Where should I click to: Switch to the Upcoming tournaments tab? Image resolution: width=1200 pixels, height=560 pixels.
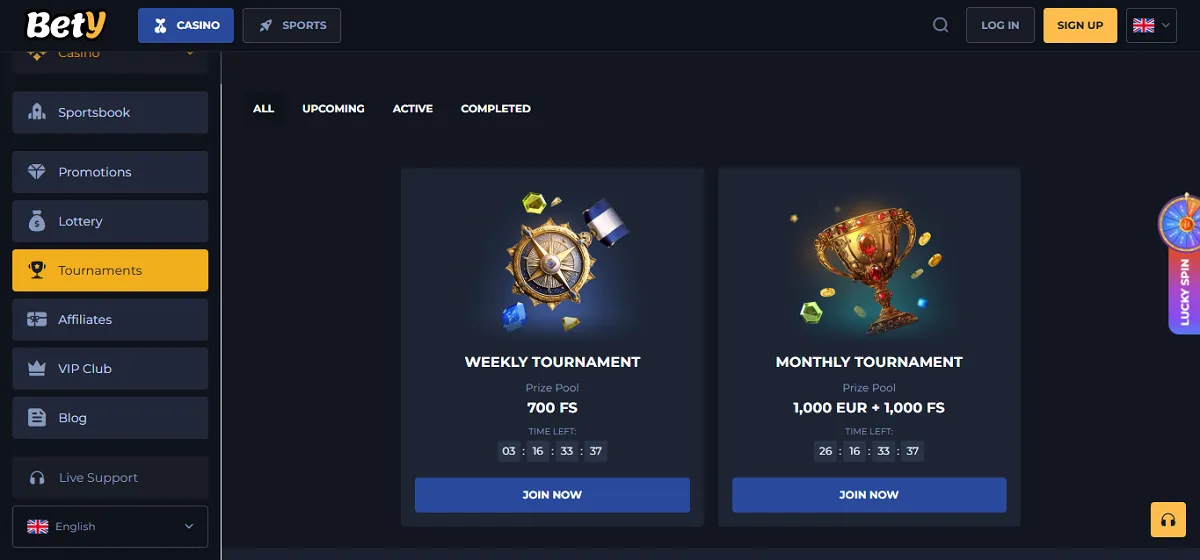(x=333, y=108)
